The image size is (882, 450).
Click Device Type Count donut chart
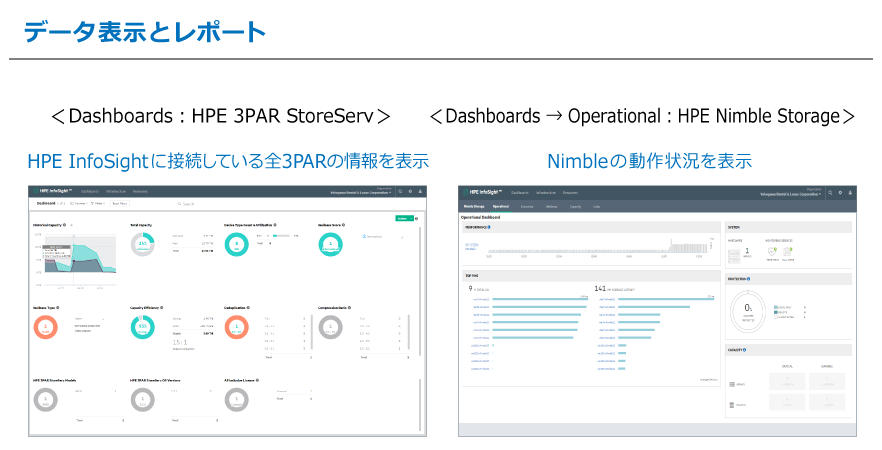(x=236, y=245)
